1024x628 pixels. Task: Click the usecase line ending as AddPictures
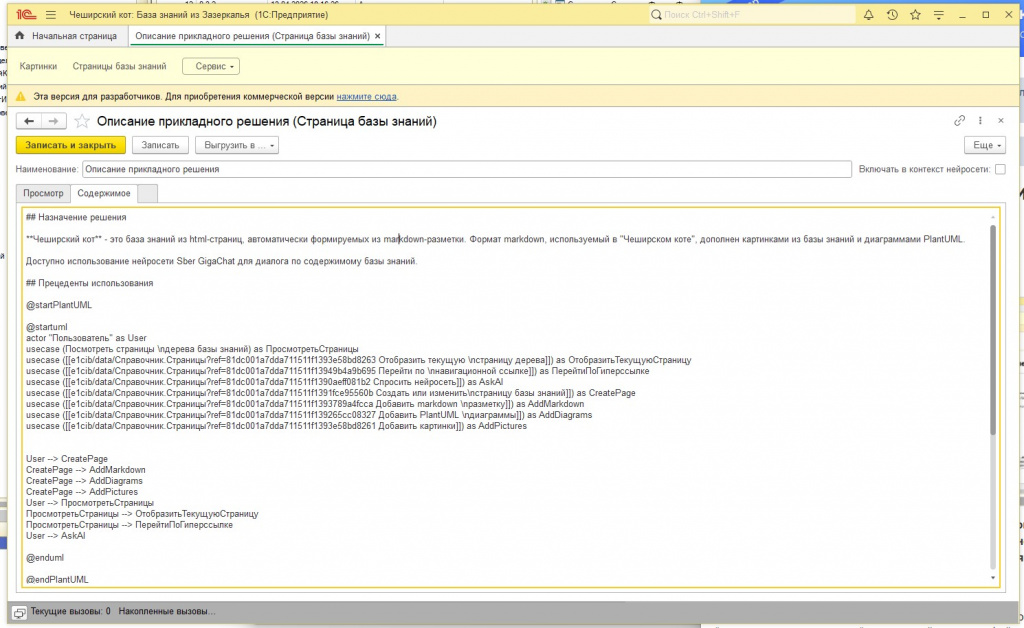pos(276,426)
